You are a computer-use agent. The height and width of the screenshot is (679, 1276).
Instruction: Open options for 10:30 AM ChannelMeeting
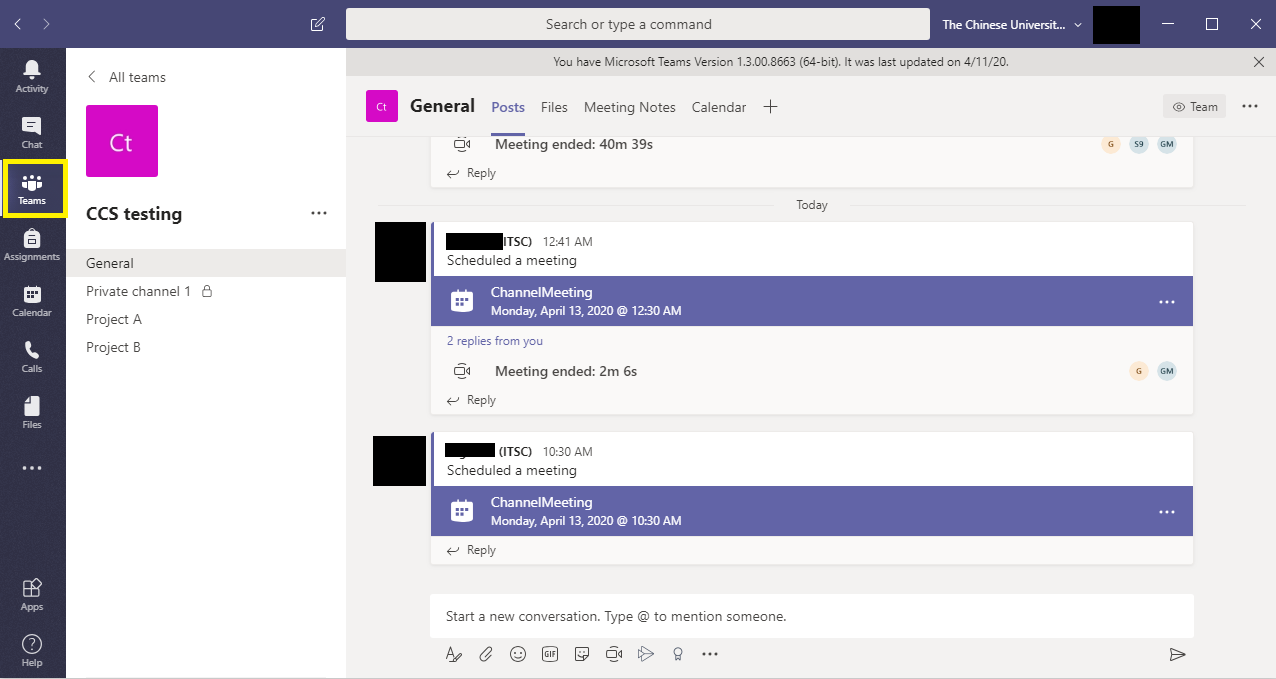1167,511
